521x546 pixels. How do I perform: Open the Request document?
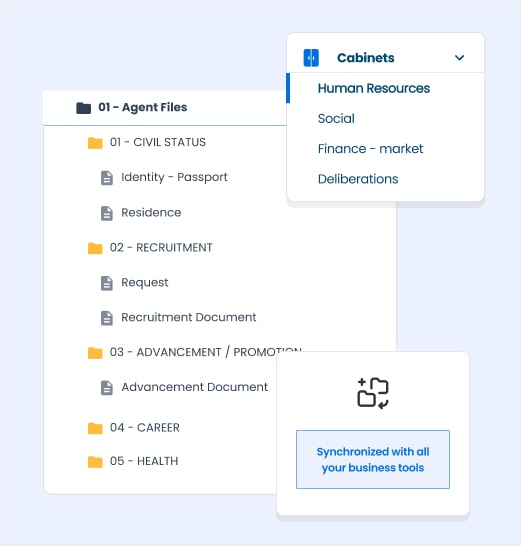[x=145, y=283]
